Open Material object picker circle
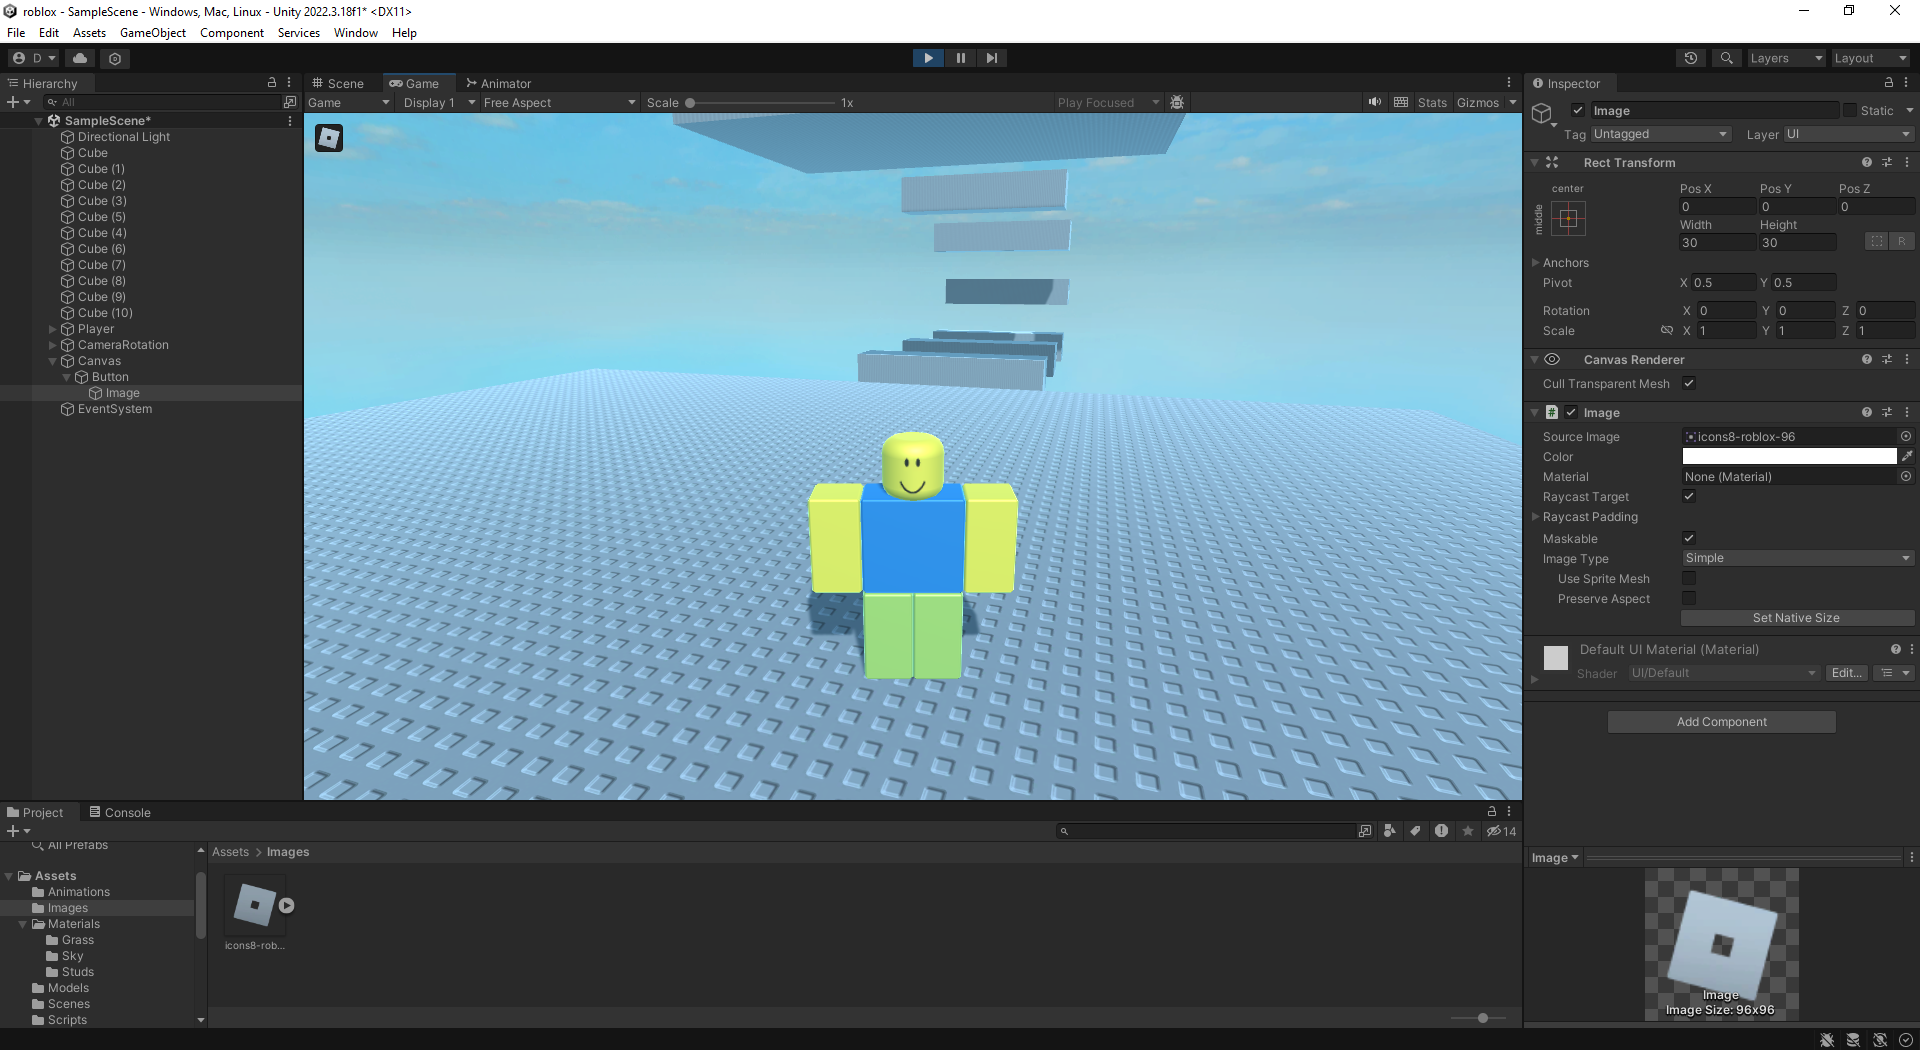1920x1050 pixels. pos(1906,476)
